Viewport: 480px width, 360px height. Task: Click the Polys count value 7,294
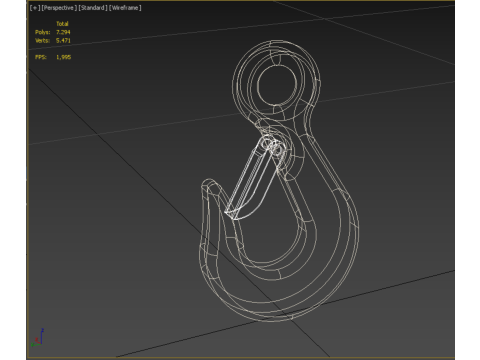[63, 32]
